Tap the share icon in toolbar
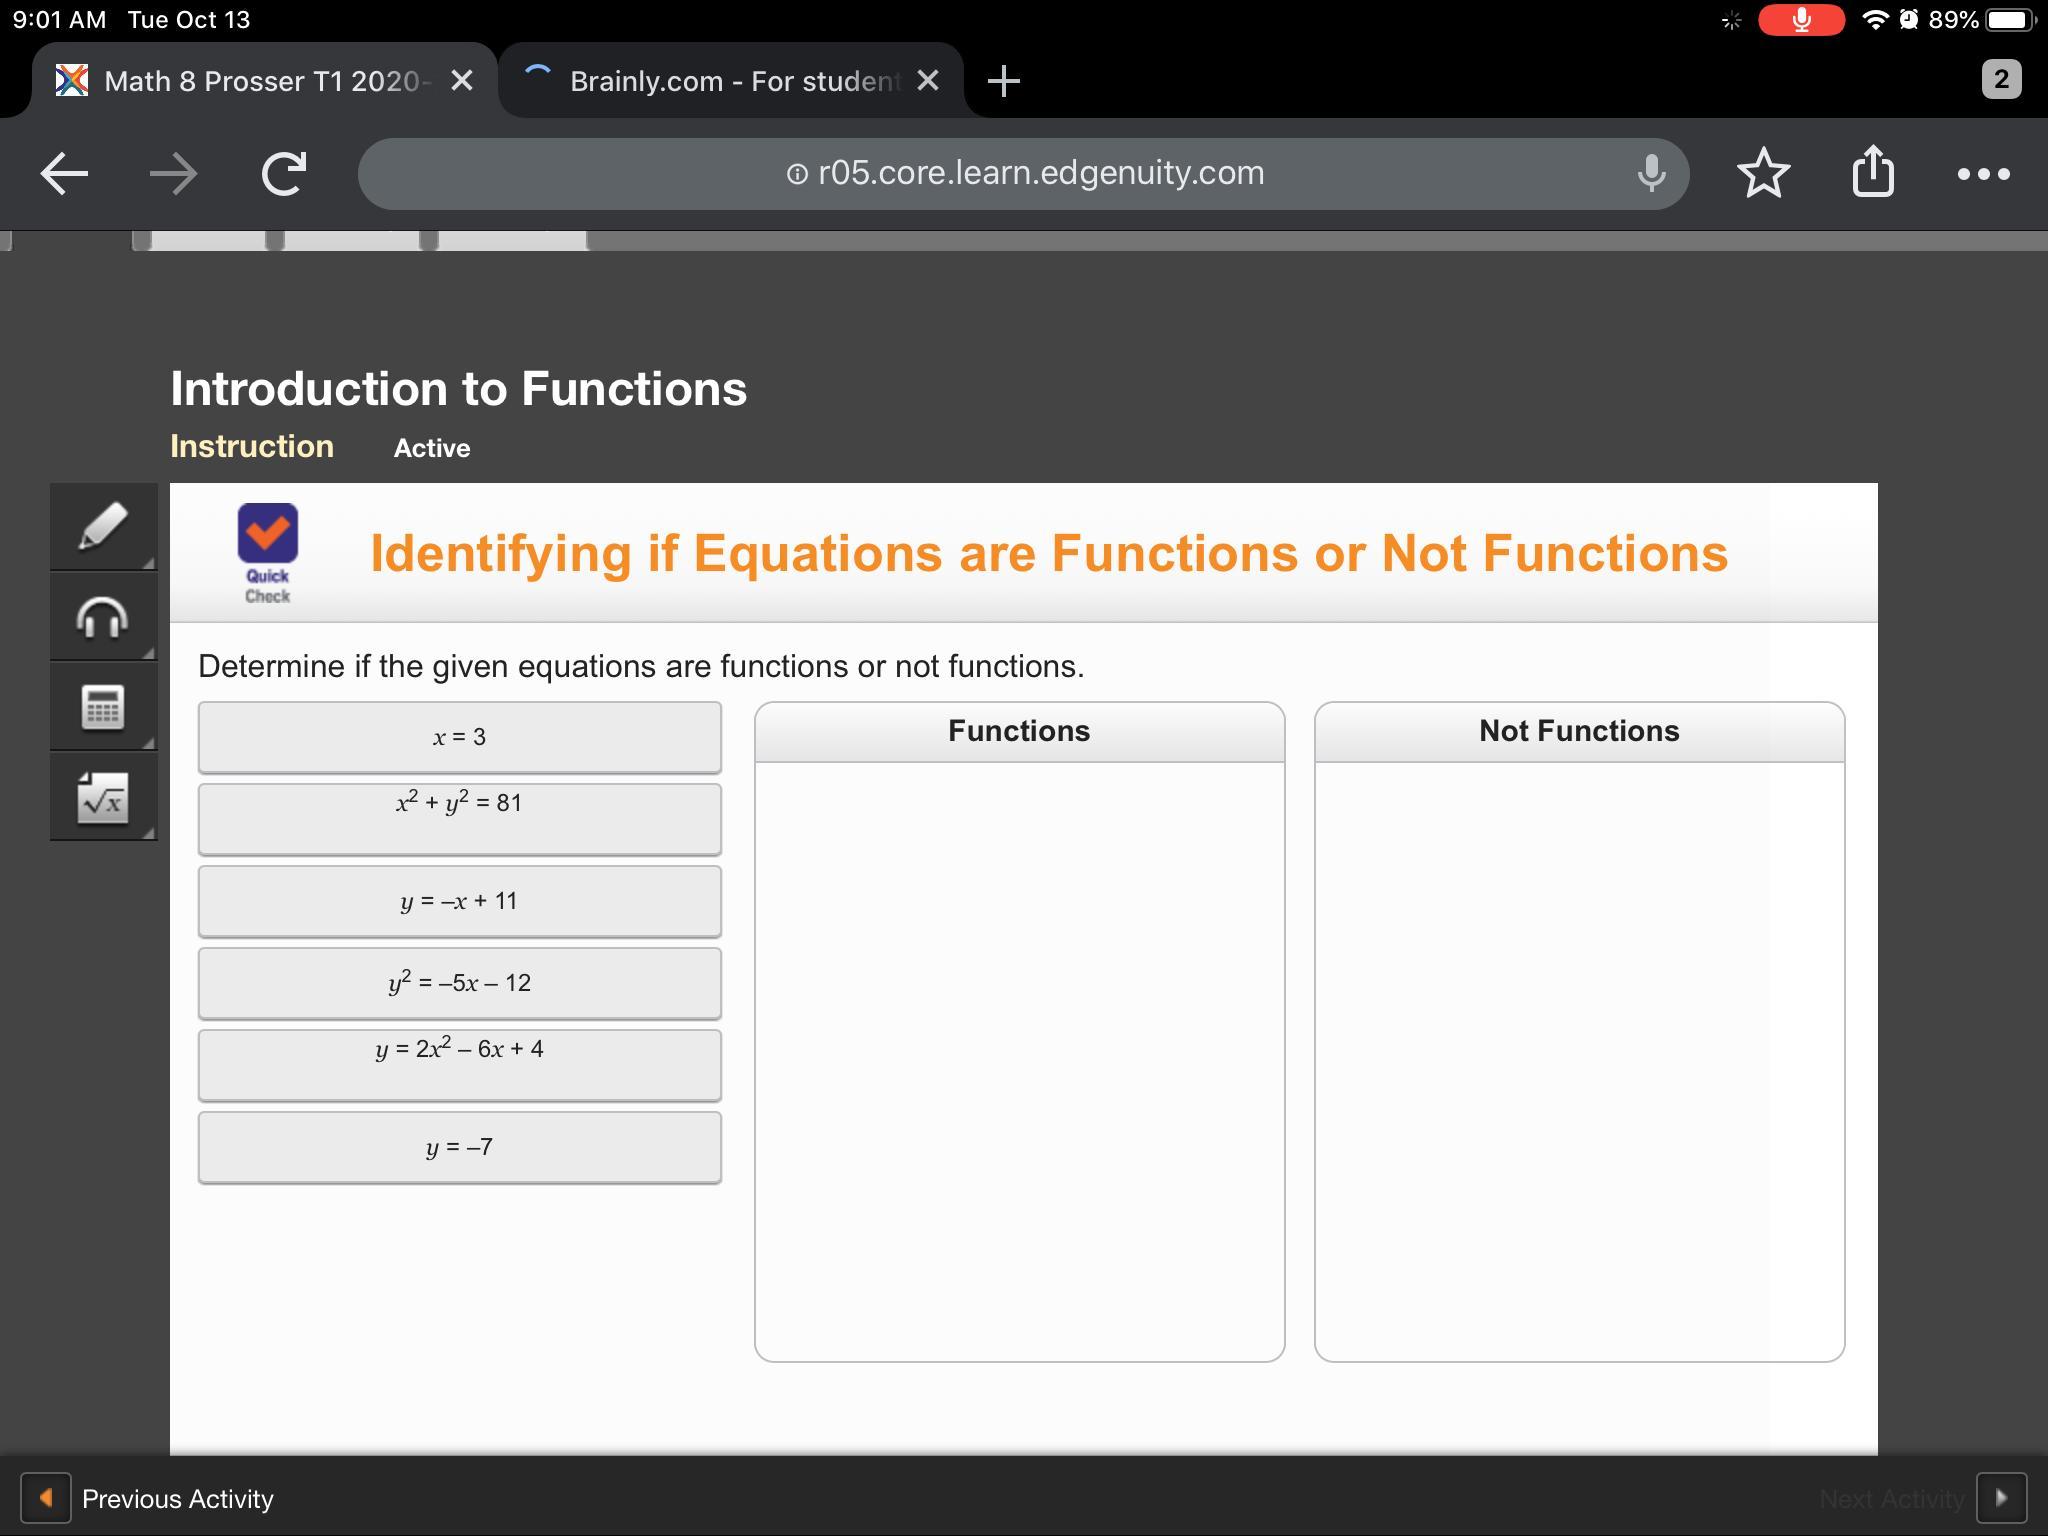Screen dimensions: 2048x1536 [1872, 172]
